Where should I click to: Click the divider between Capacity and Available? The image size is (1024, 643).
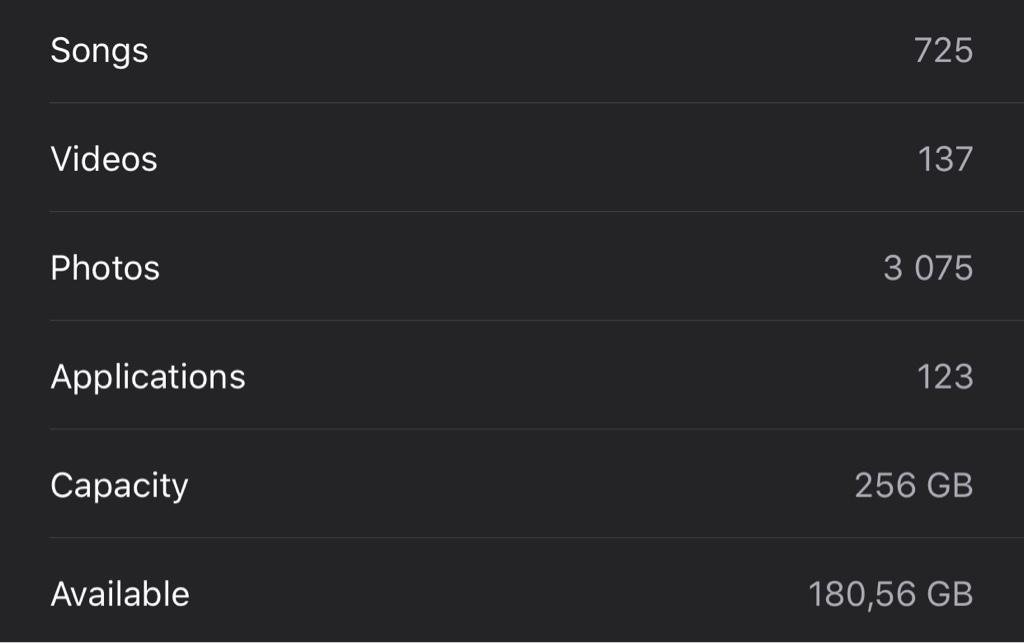[x=537, y=538]
